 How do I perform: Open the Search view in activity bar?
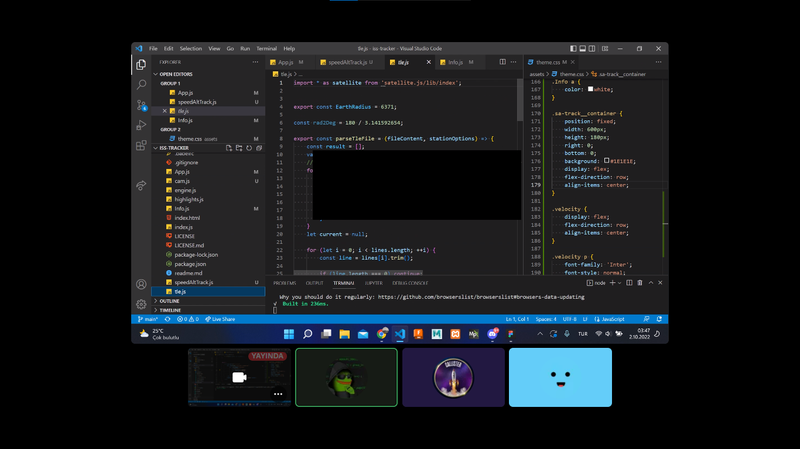tap(141, 84)
